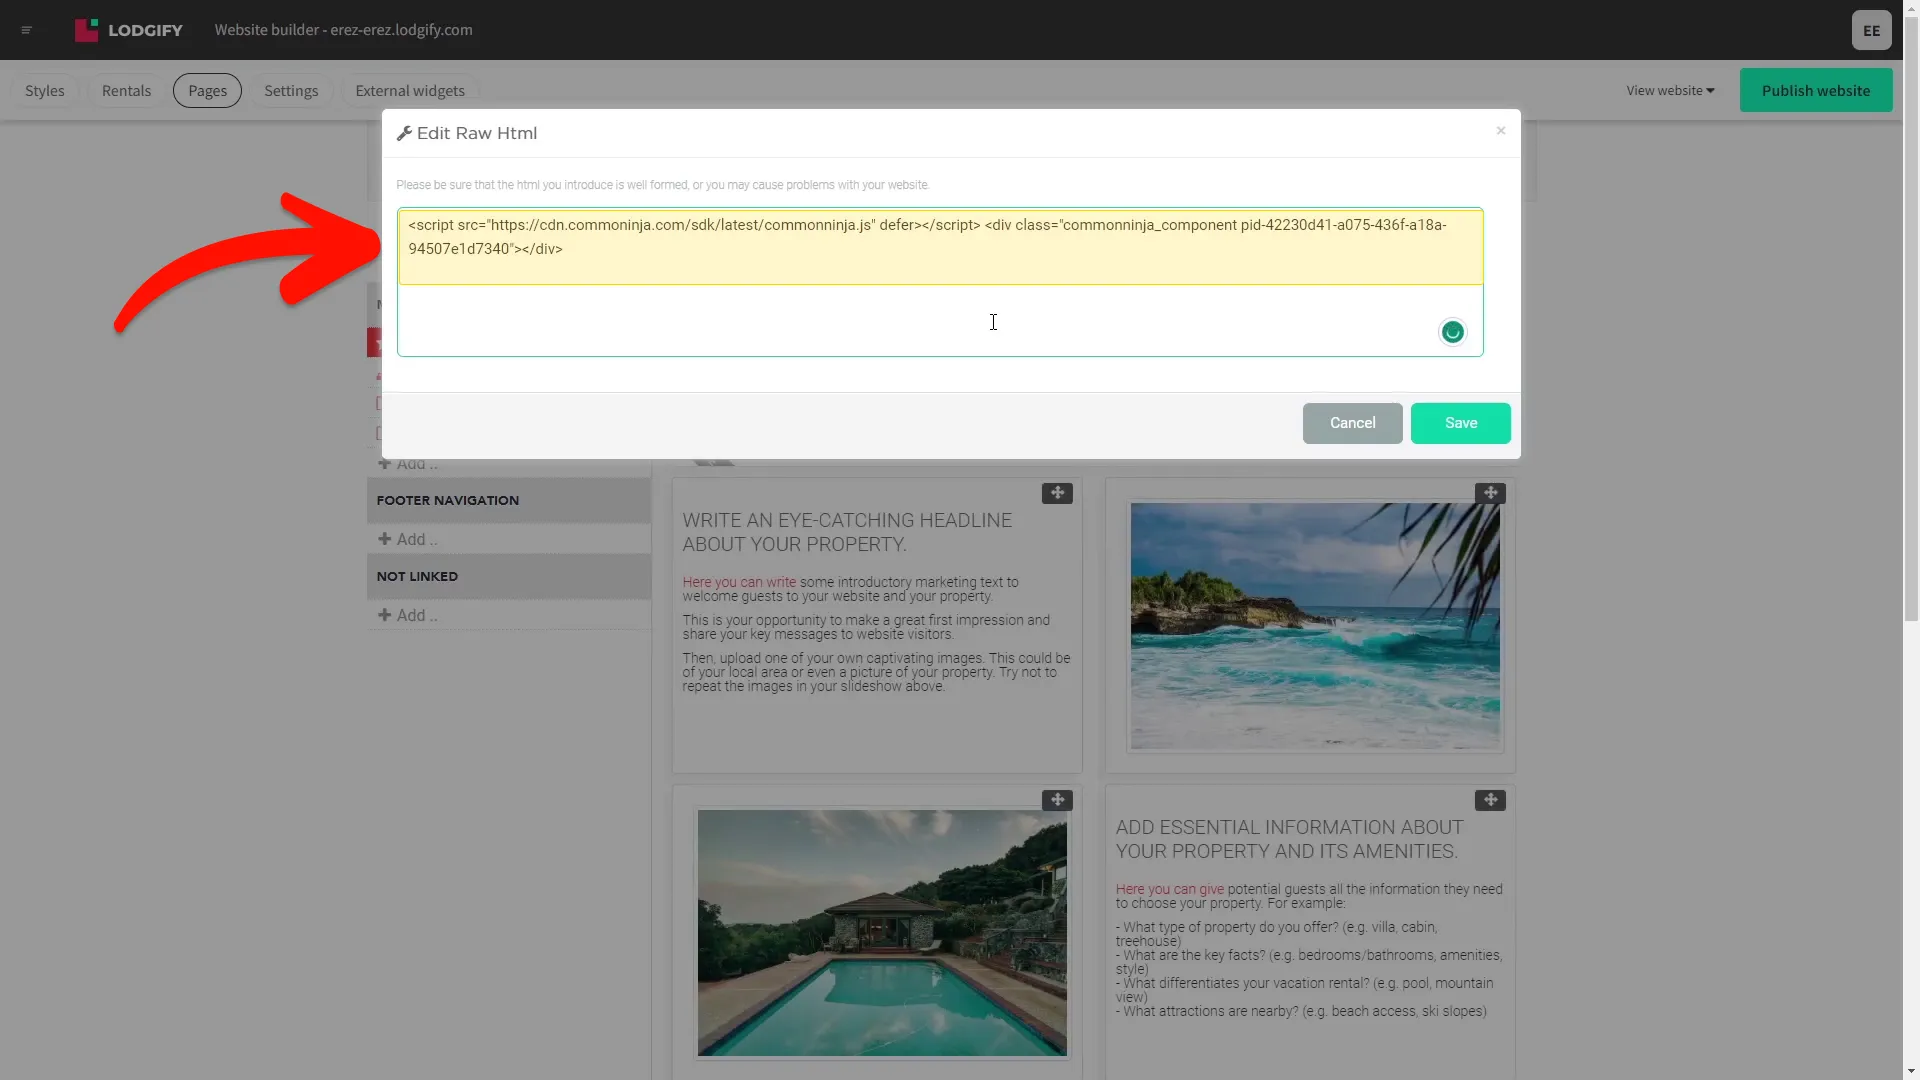Click the pool villa image thumbnail
This screenshot has width=1920, height=1080.
point(882,932)
